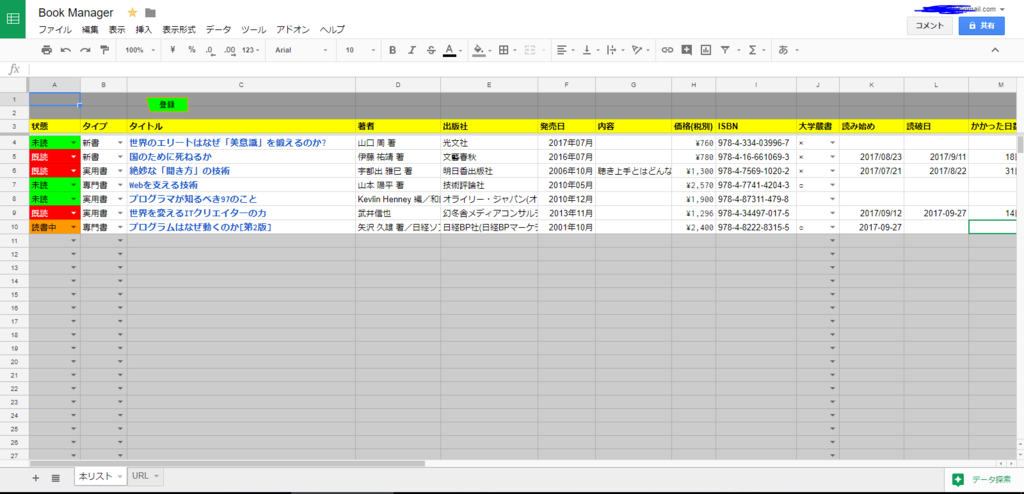Select ISBN cell 978-4-334-03996-7
1024x494 pixels.
pos(756,143)
